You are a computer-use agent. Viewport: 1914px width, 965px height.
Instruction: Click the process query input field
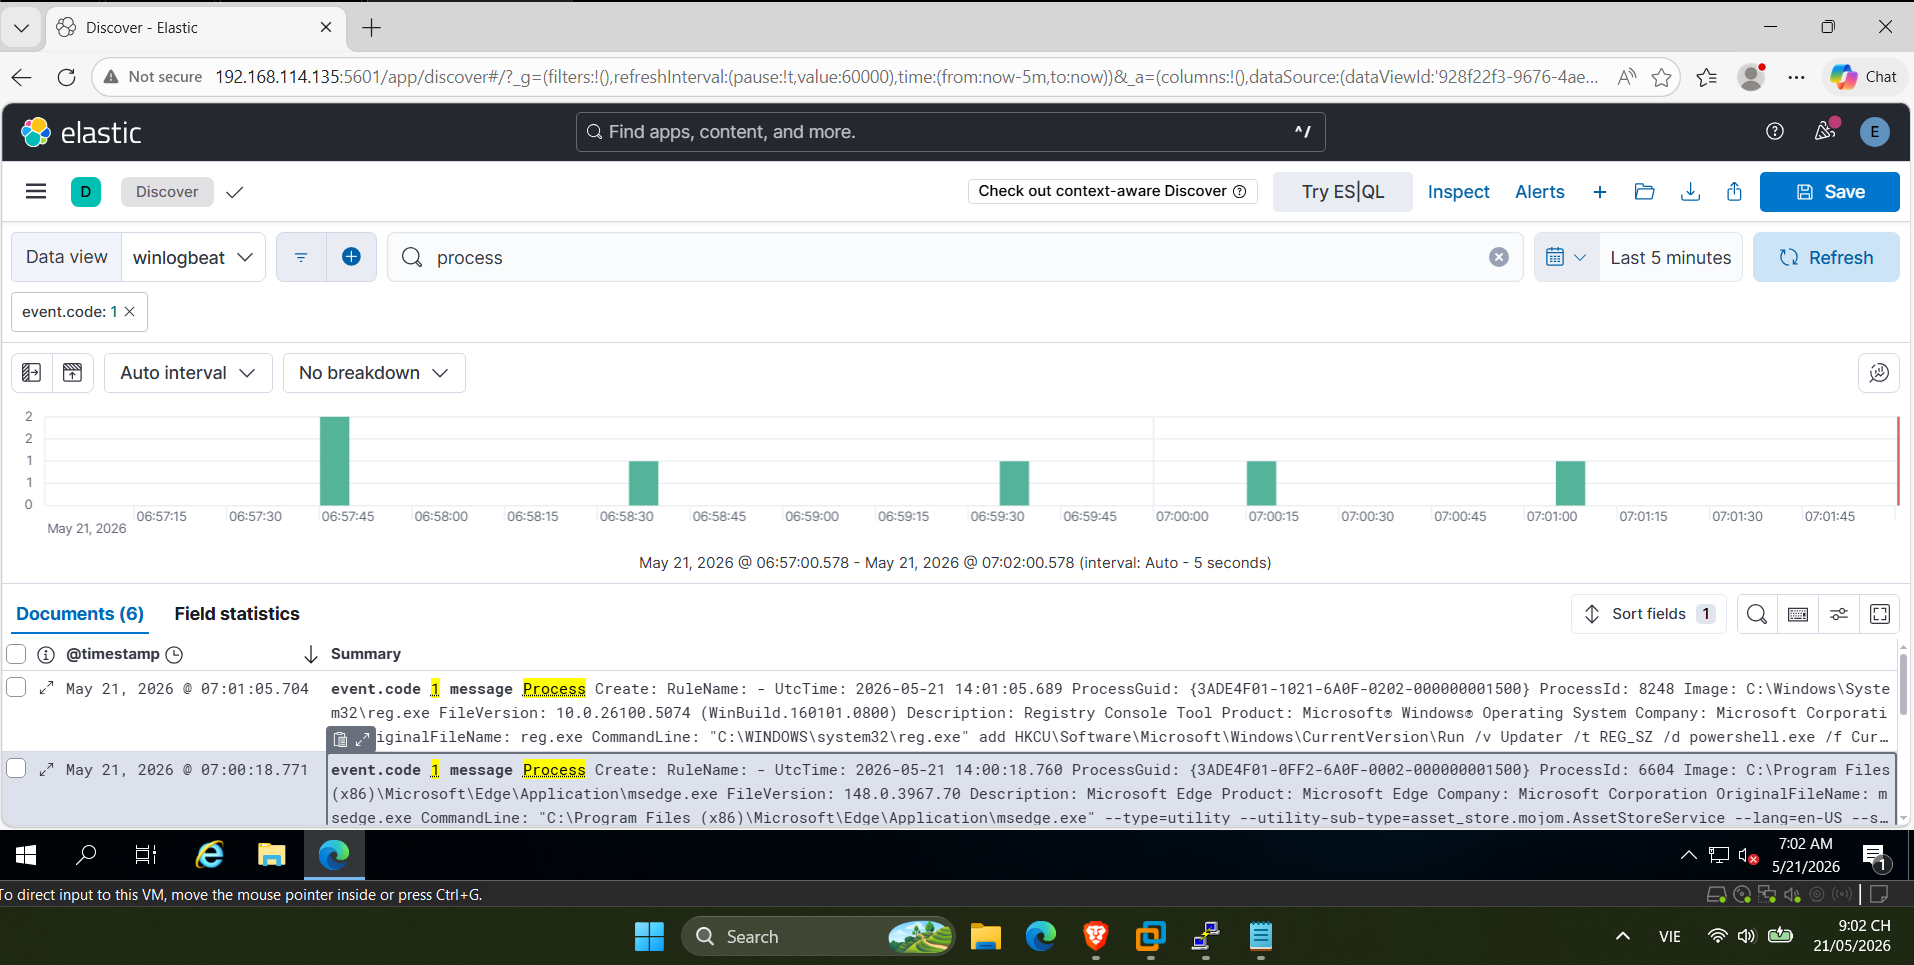(955, 257)
